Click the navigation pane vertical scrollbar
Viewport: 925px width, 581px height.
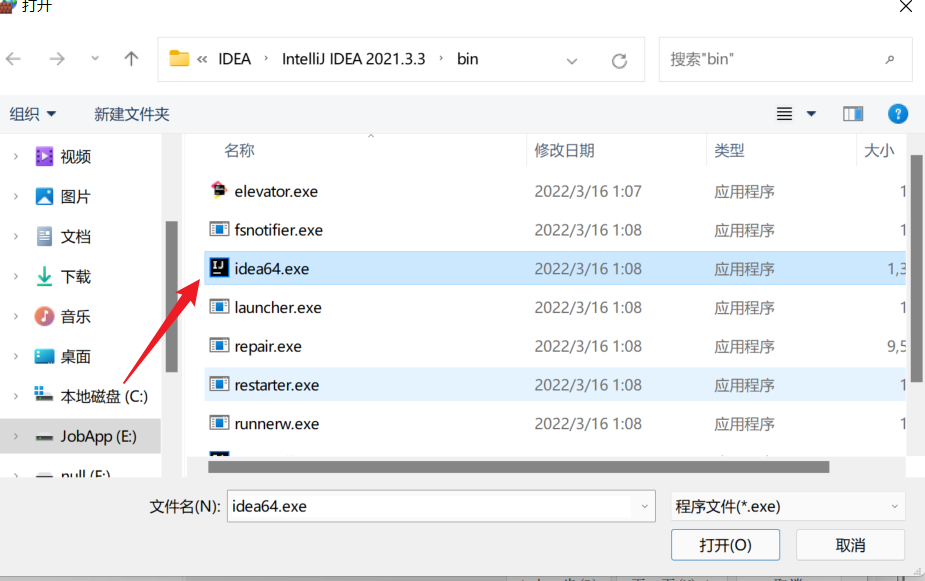[172, 297]
